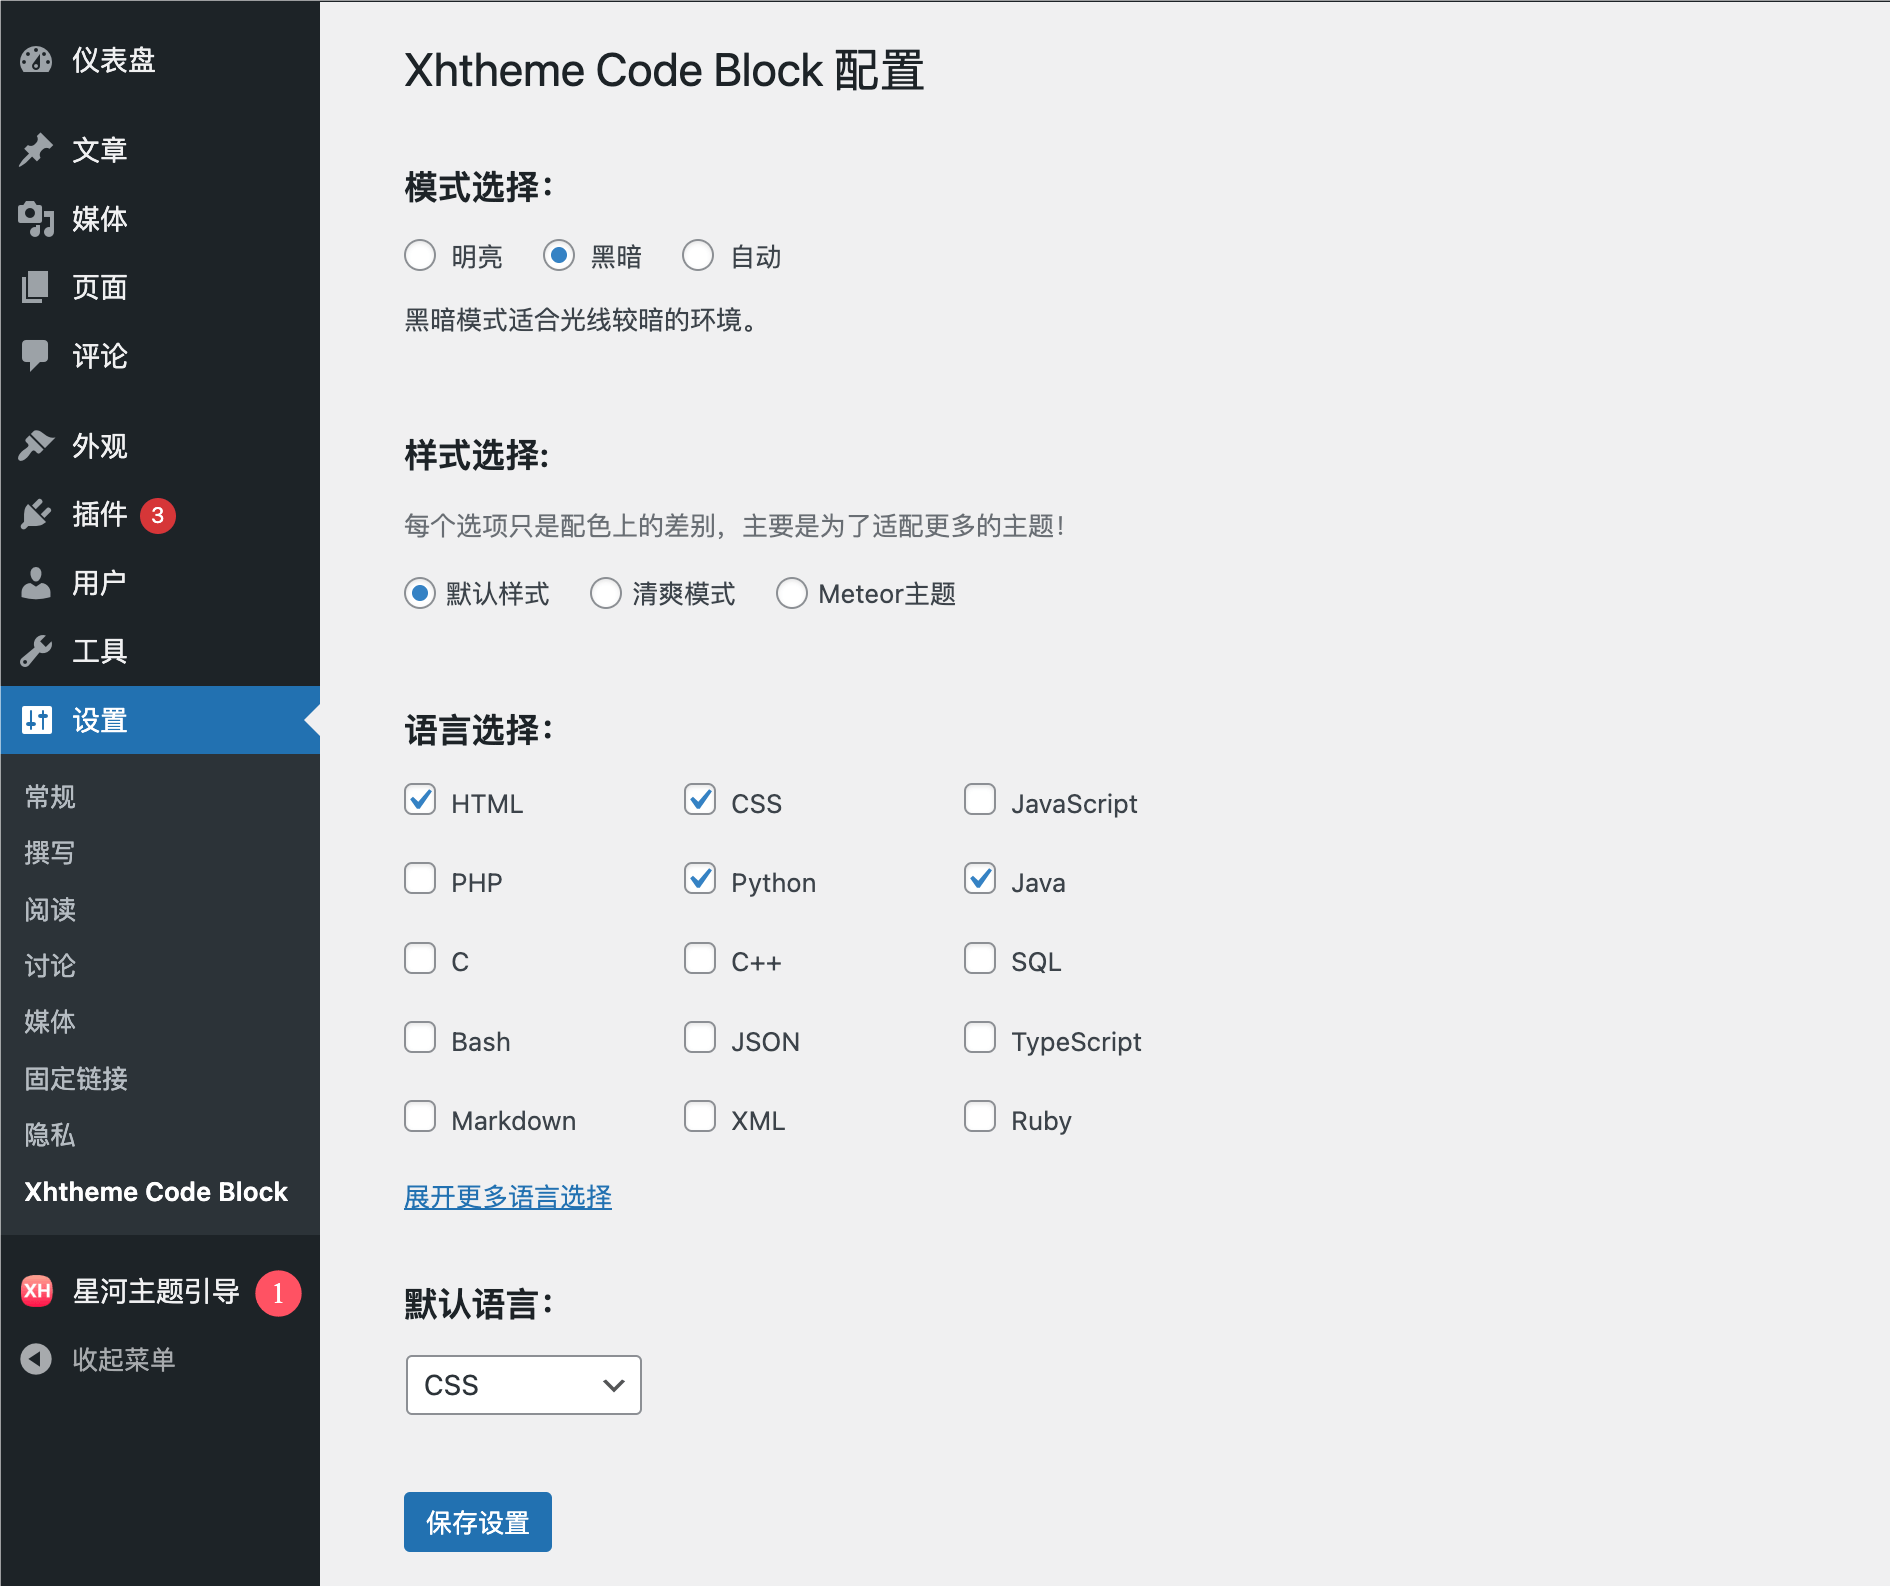
Task: Click the Posts pushpin icon
Action: (x=36, y=150)
